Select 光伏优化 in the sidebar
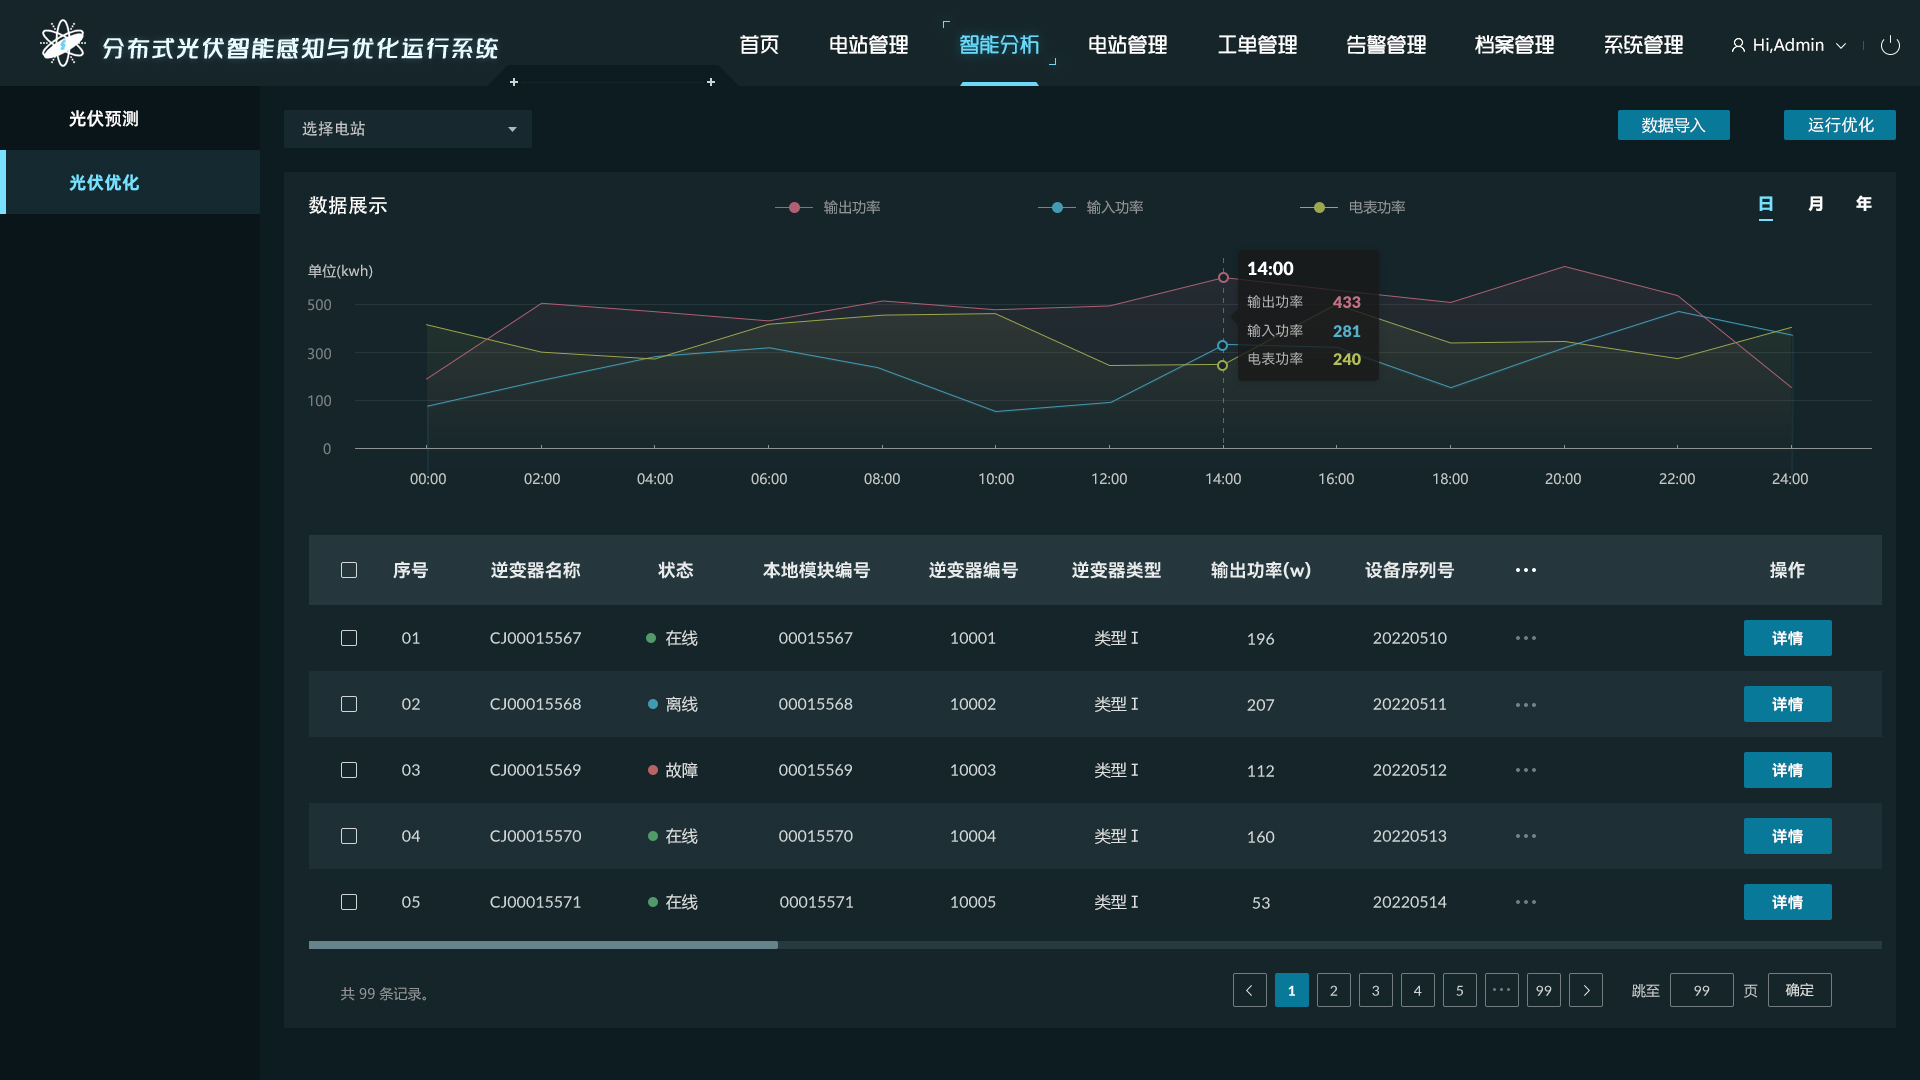This screenshot has height=1080, width=1920. [130, 182]
